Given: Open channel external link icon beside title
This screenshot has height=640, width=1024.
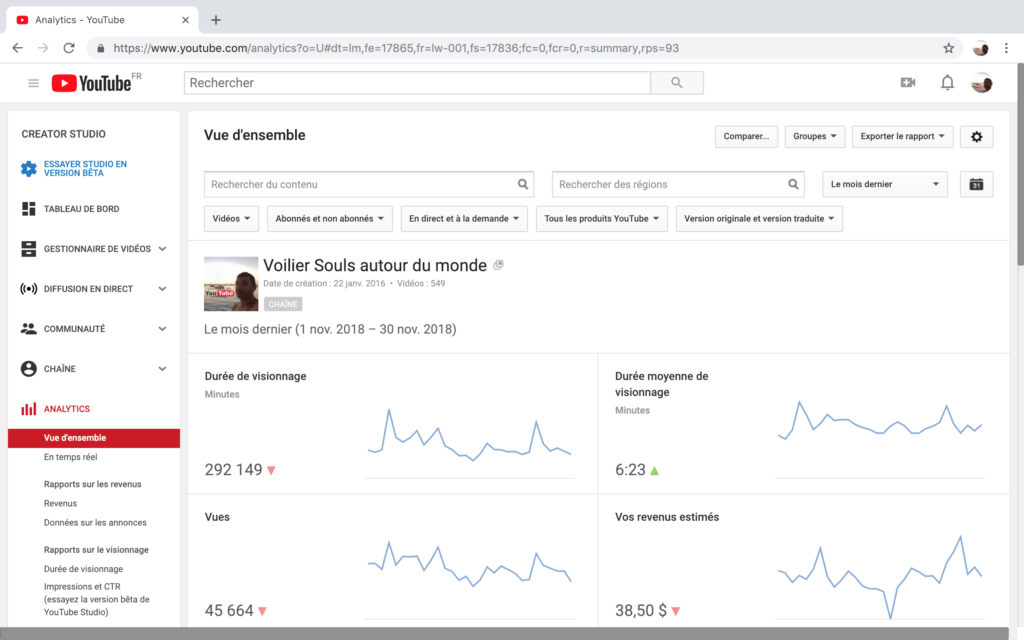Looking at the screenshot, I should coord(498,264).
